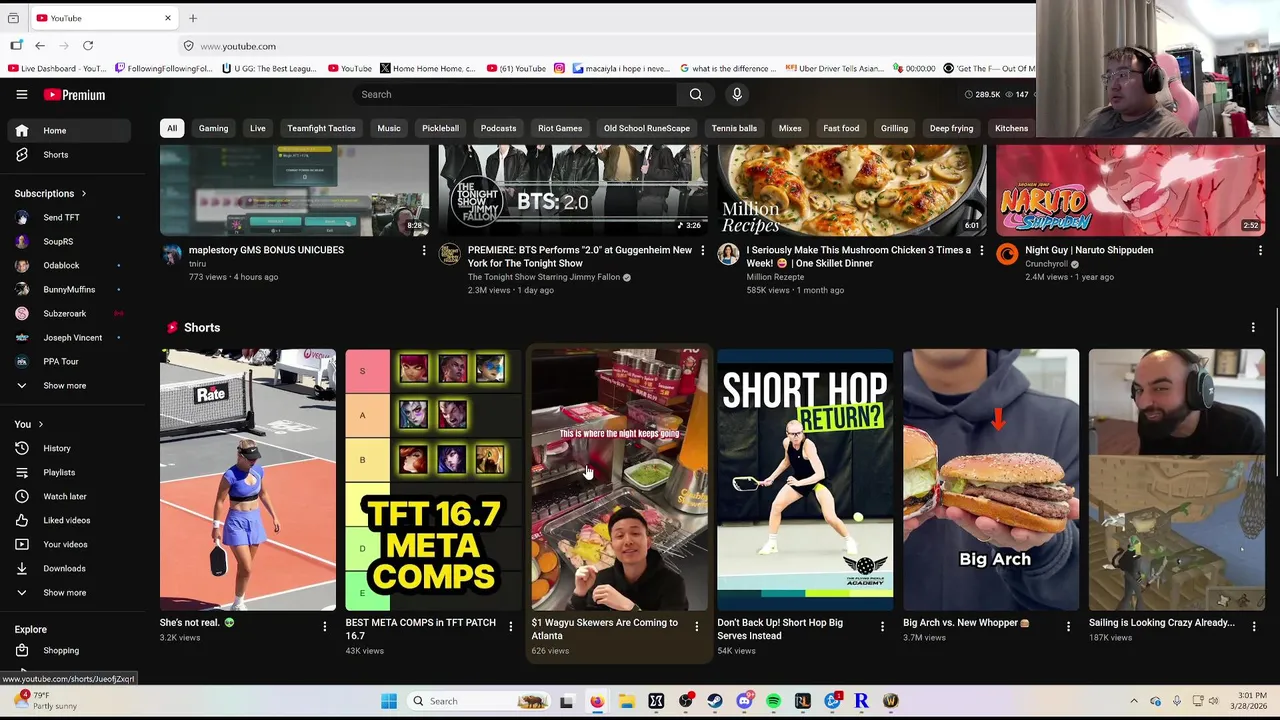Open the Send TFT subscription channel
Screen dimensions: 1280x720
tap(69, 217)
